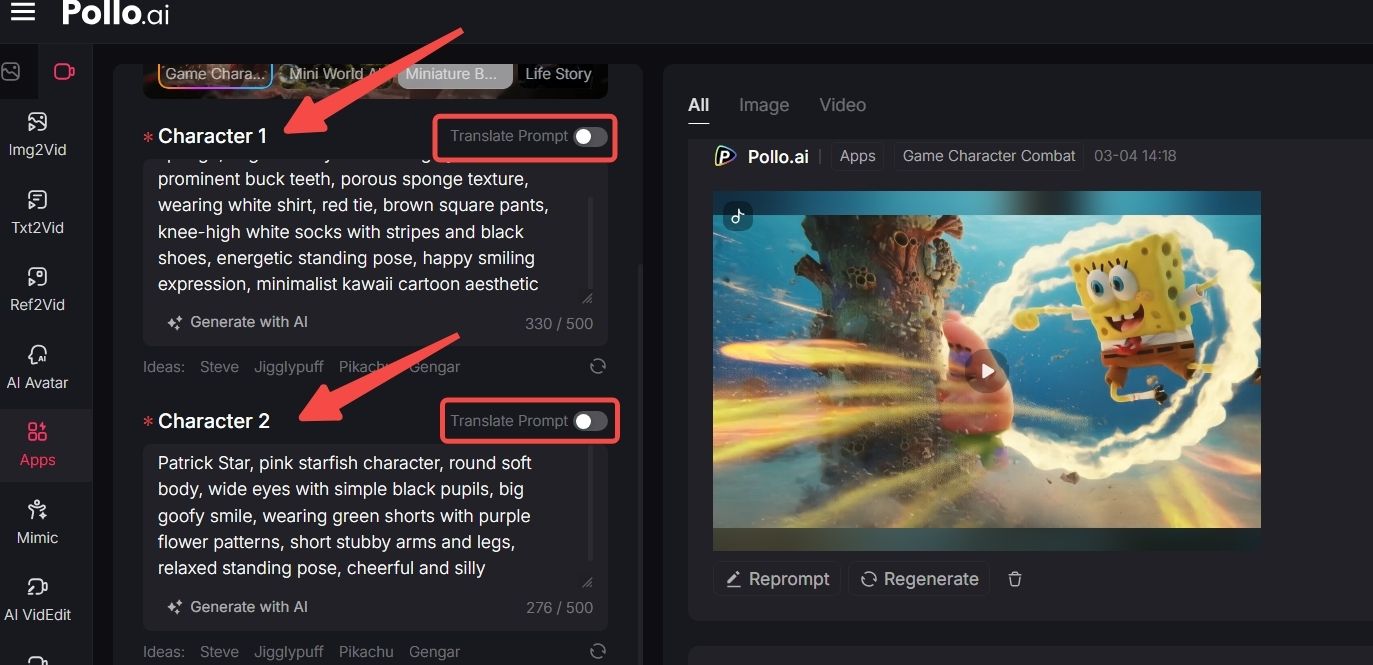Click Character 1 textbox resize handle
The image size is (1373, 665).
pos(587,297)
